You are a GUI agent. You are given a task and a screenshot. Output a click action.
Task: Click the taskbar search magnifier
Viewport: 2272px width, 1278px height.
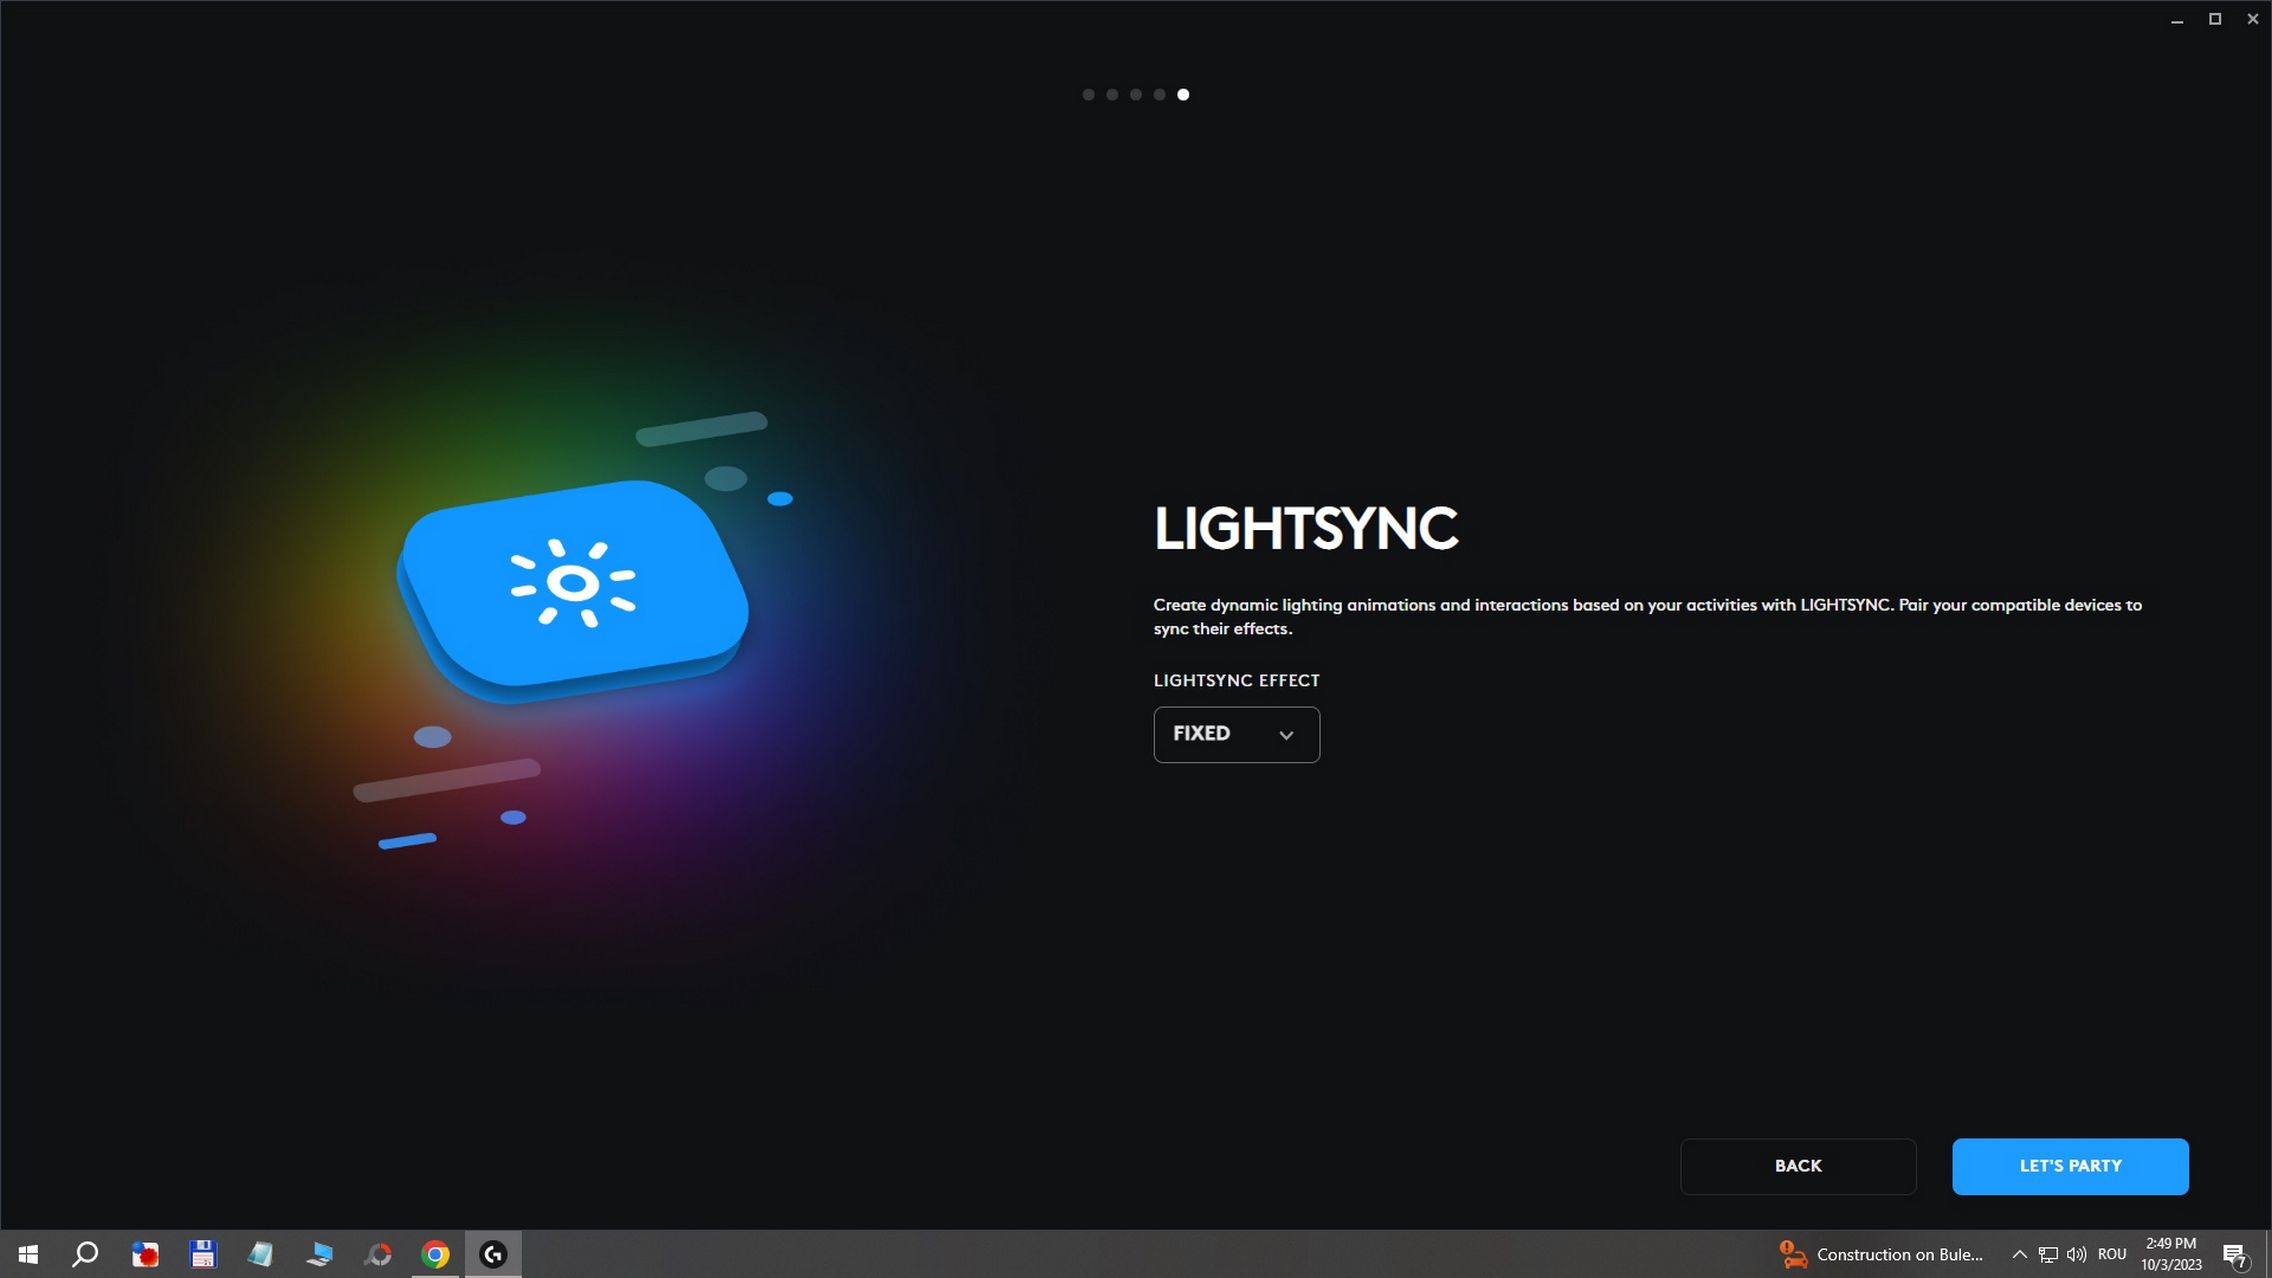pyautogui.click(x=86, y=1254)
